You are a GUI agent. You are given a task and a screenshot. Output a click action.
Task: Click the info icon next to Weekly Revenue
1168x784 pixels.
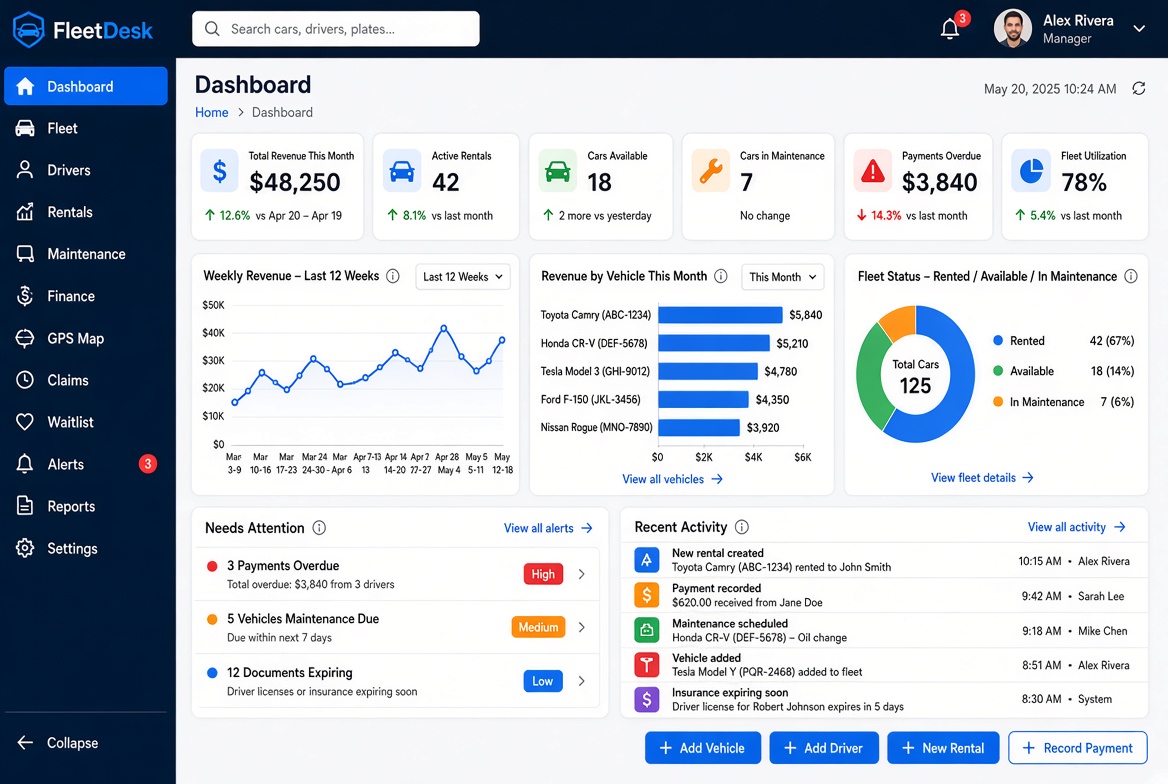(393, 276)
